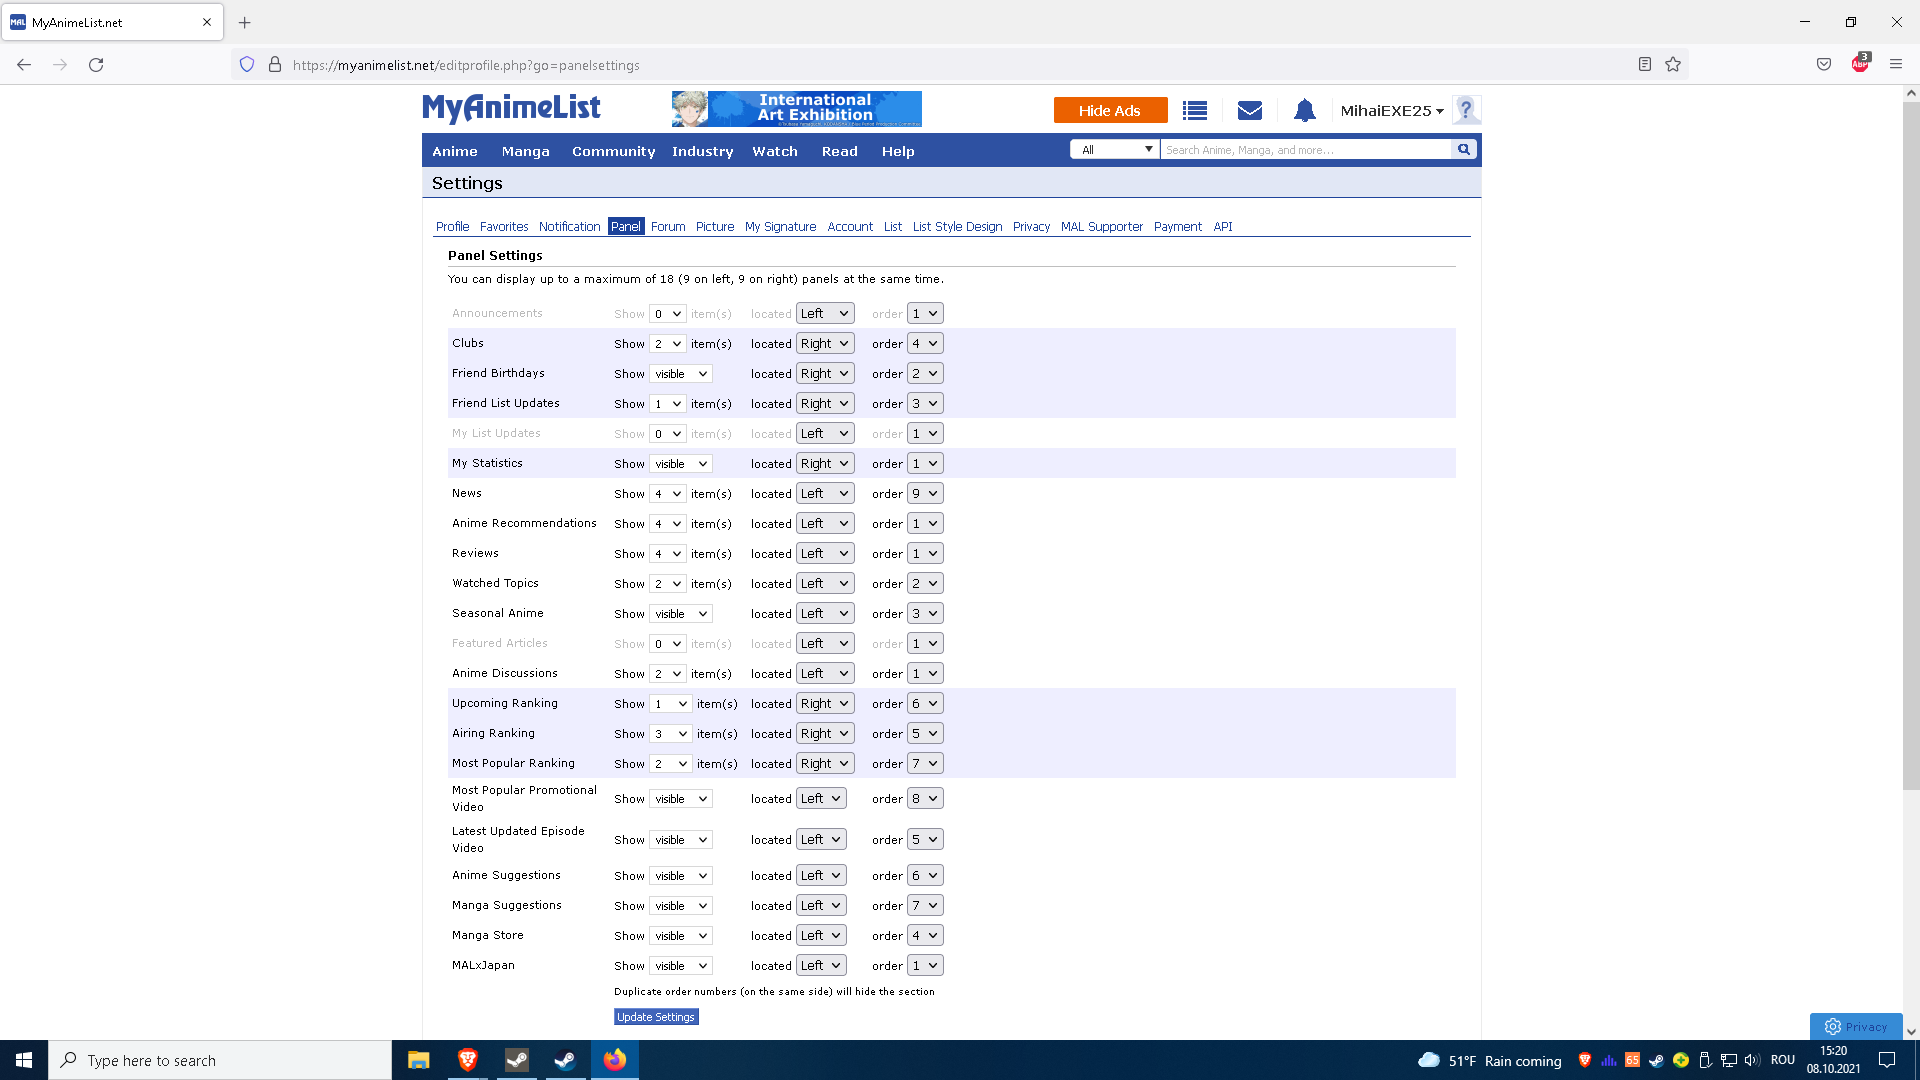Screen dimensions: 1920x1080
Task: Open the My Signature tab
Action: pyautogui.click(x=780, y=227)
